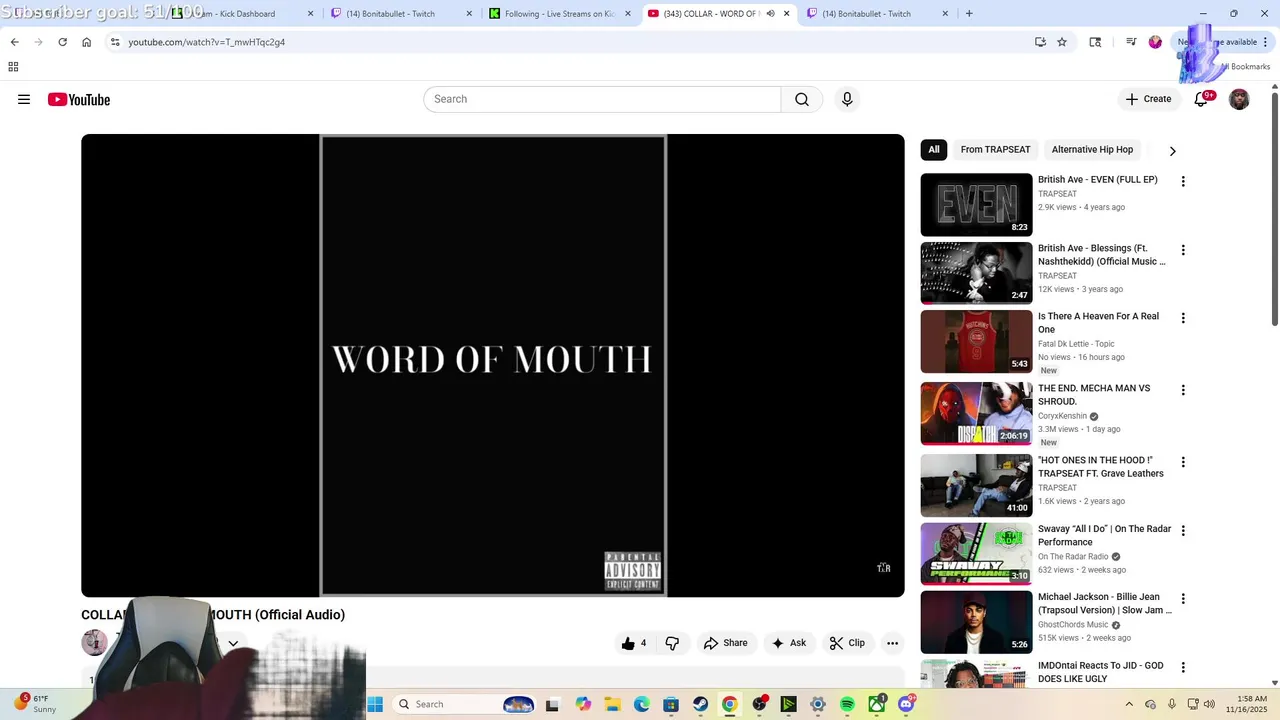
Task: Switch to the Kick Dashboard tab
Action: coord(244,14)
